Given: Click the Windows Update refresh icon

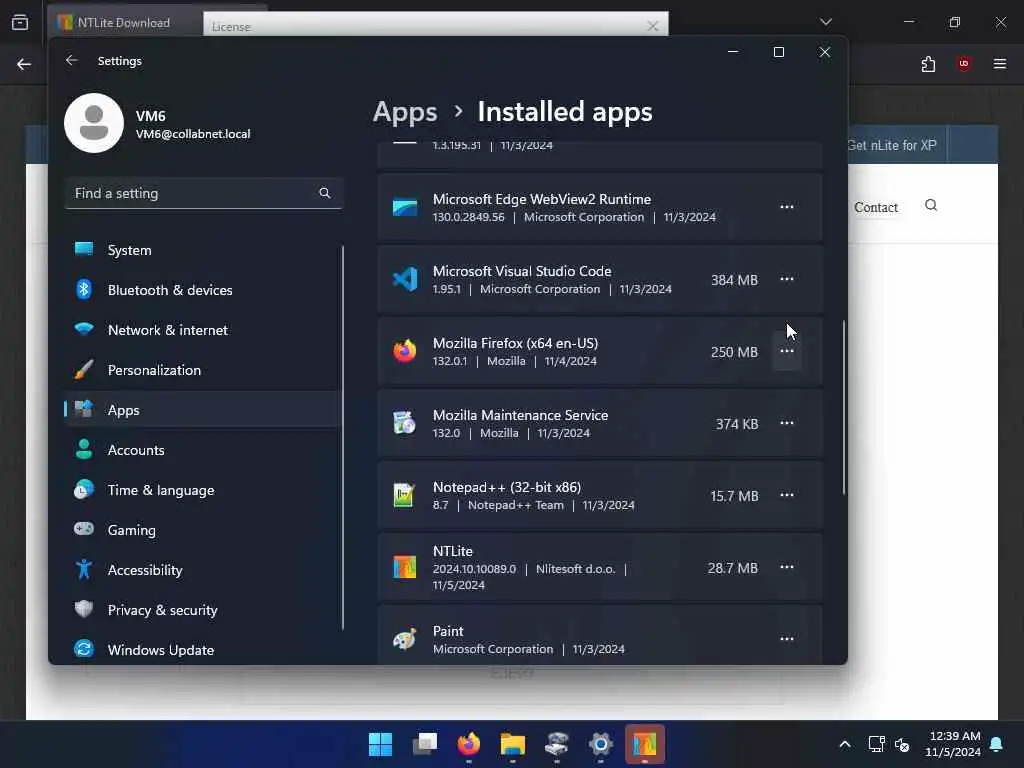Looking at the screenshot, I should [84, 648].
